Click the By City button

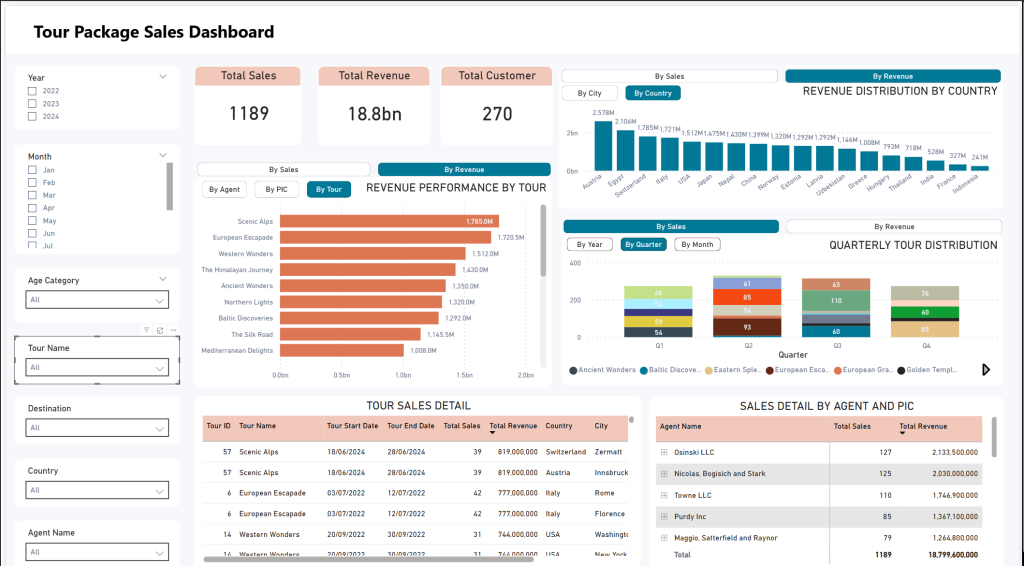590,93
